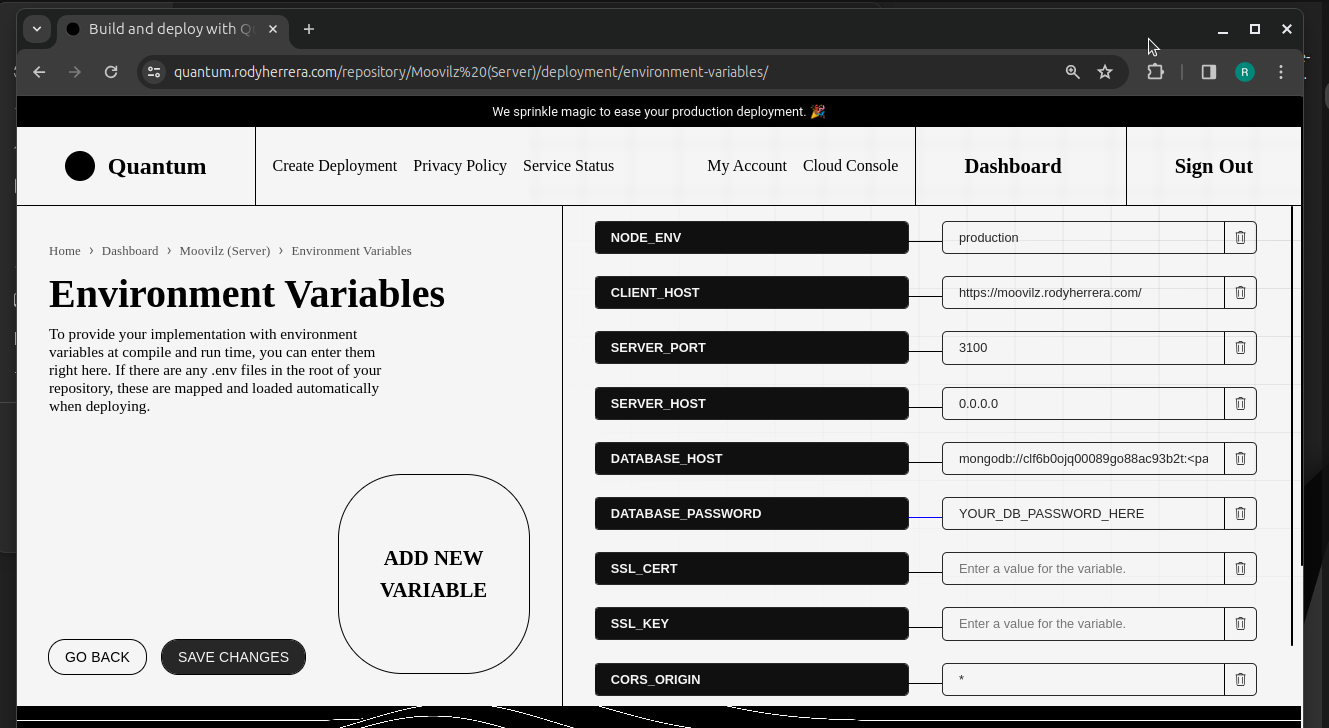Click the SERVER_HOST variable name field

tap(751, 404)
